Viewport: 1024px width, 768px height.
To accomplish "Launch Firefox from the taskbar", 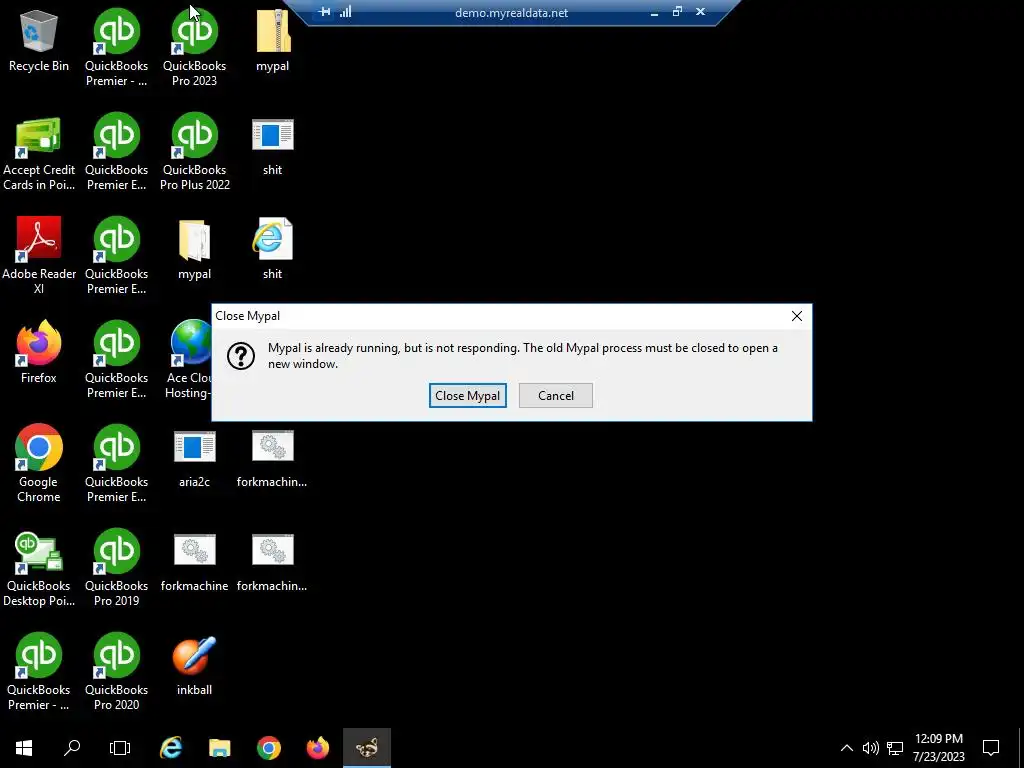I will click(x=318, y=748).
